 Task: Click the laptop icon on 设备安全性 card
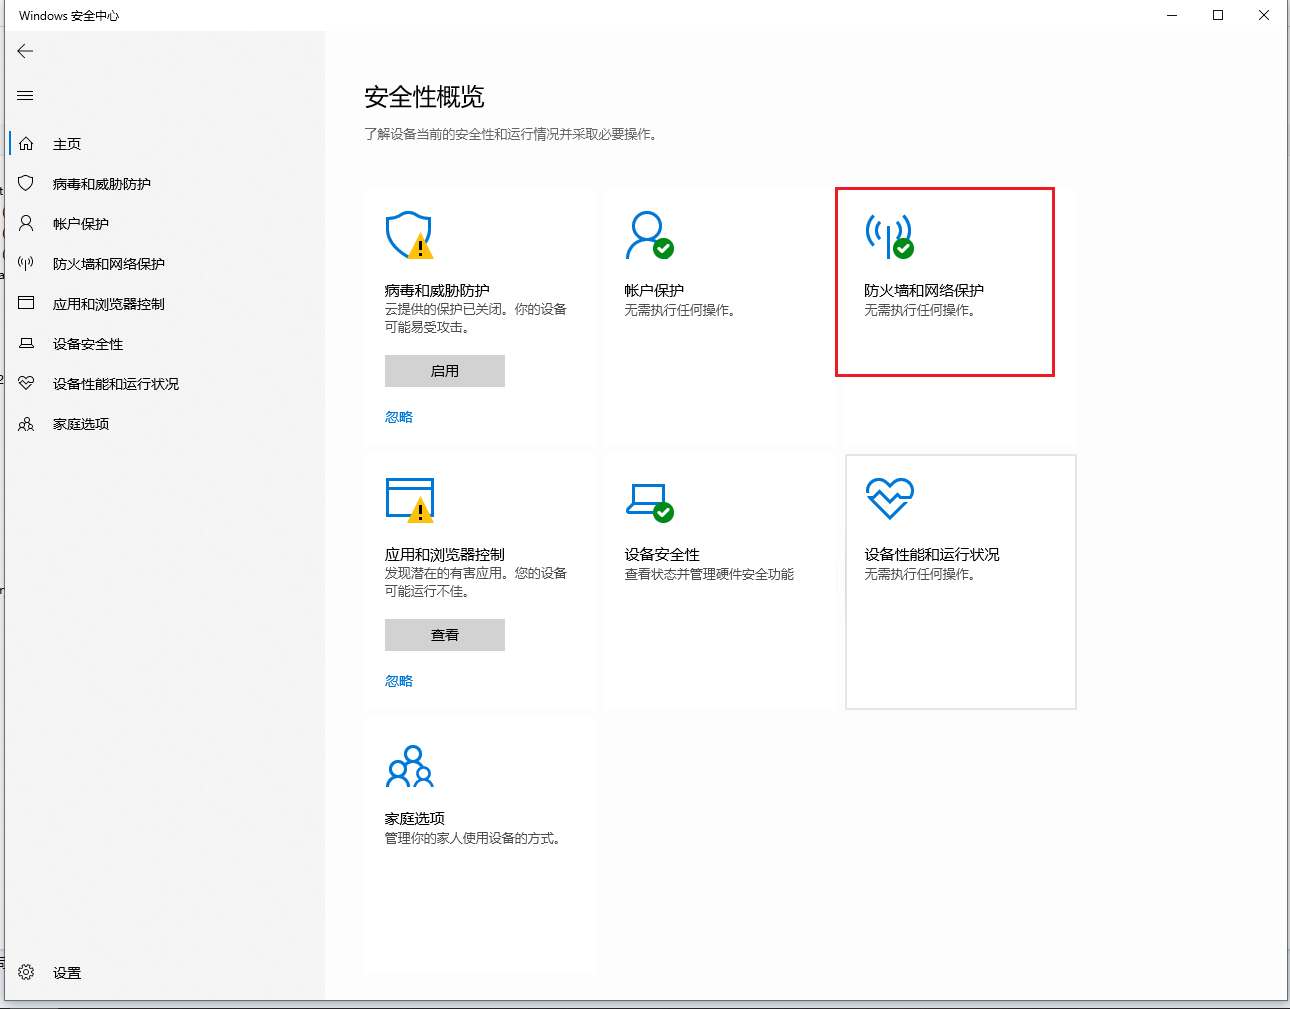[649, 502]
